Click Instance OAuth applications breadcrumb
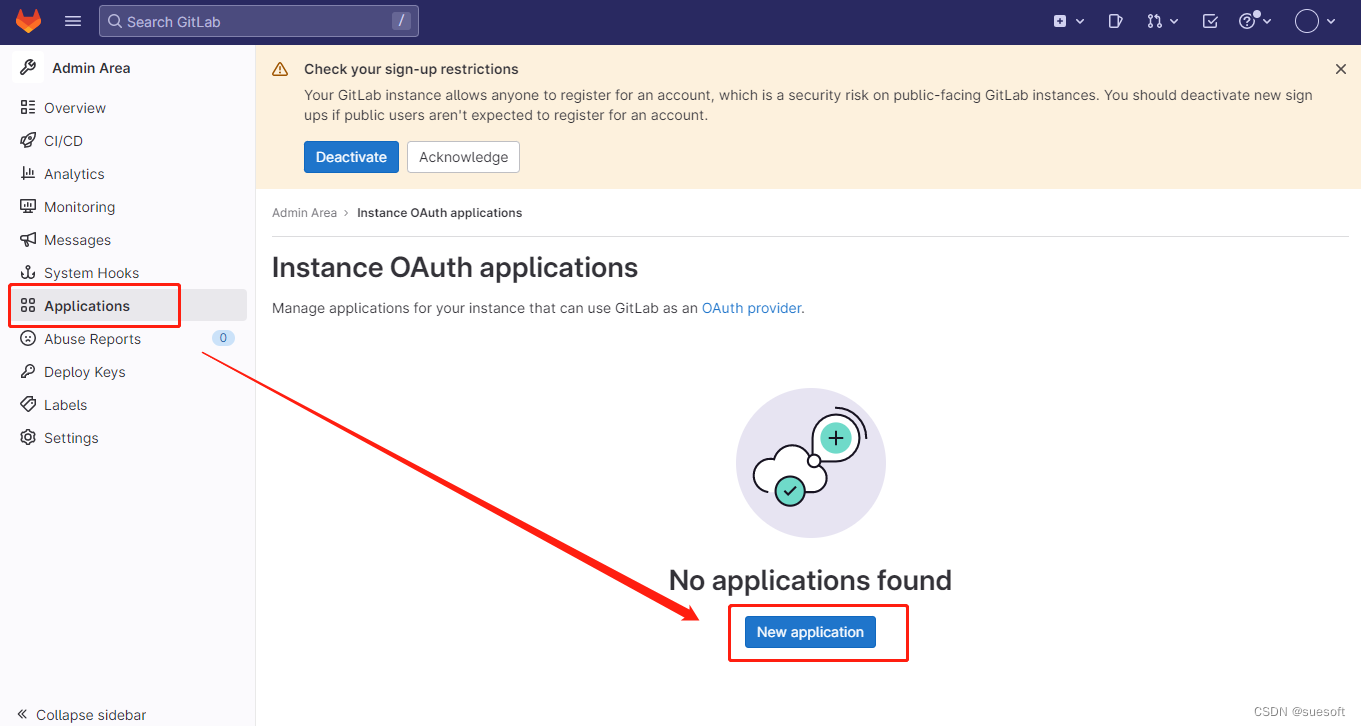The image size is (1361, 726). pyautogui.click(x=439, y=213)
